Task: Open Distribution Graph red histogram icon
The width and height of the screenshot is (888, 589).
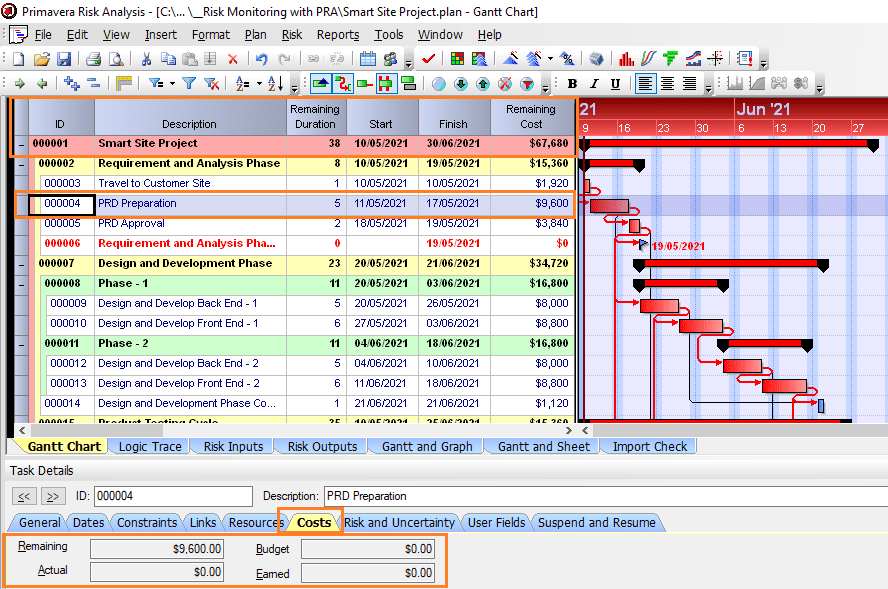Action: tap(626, 59)
